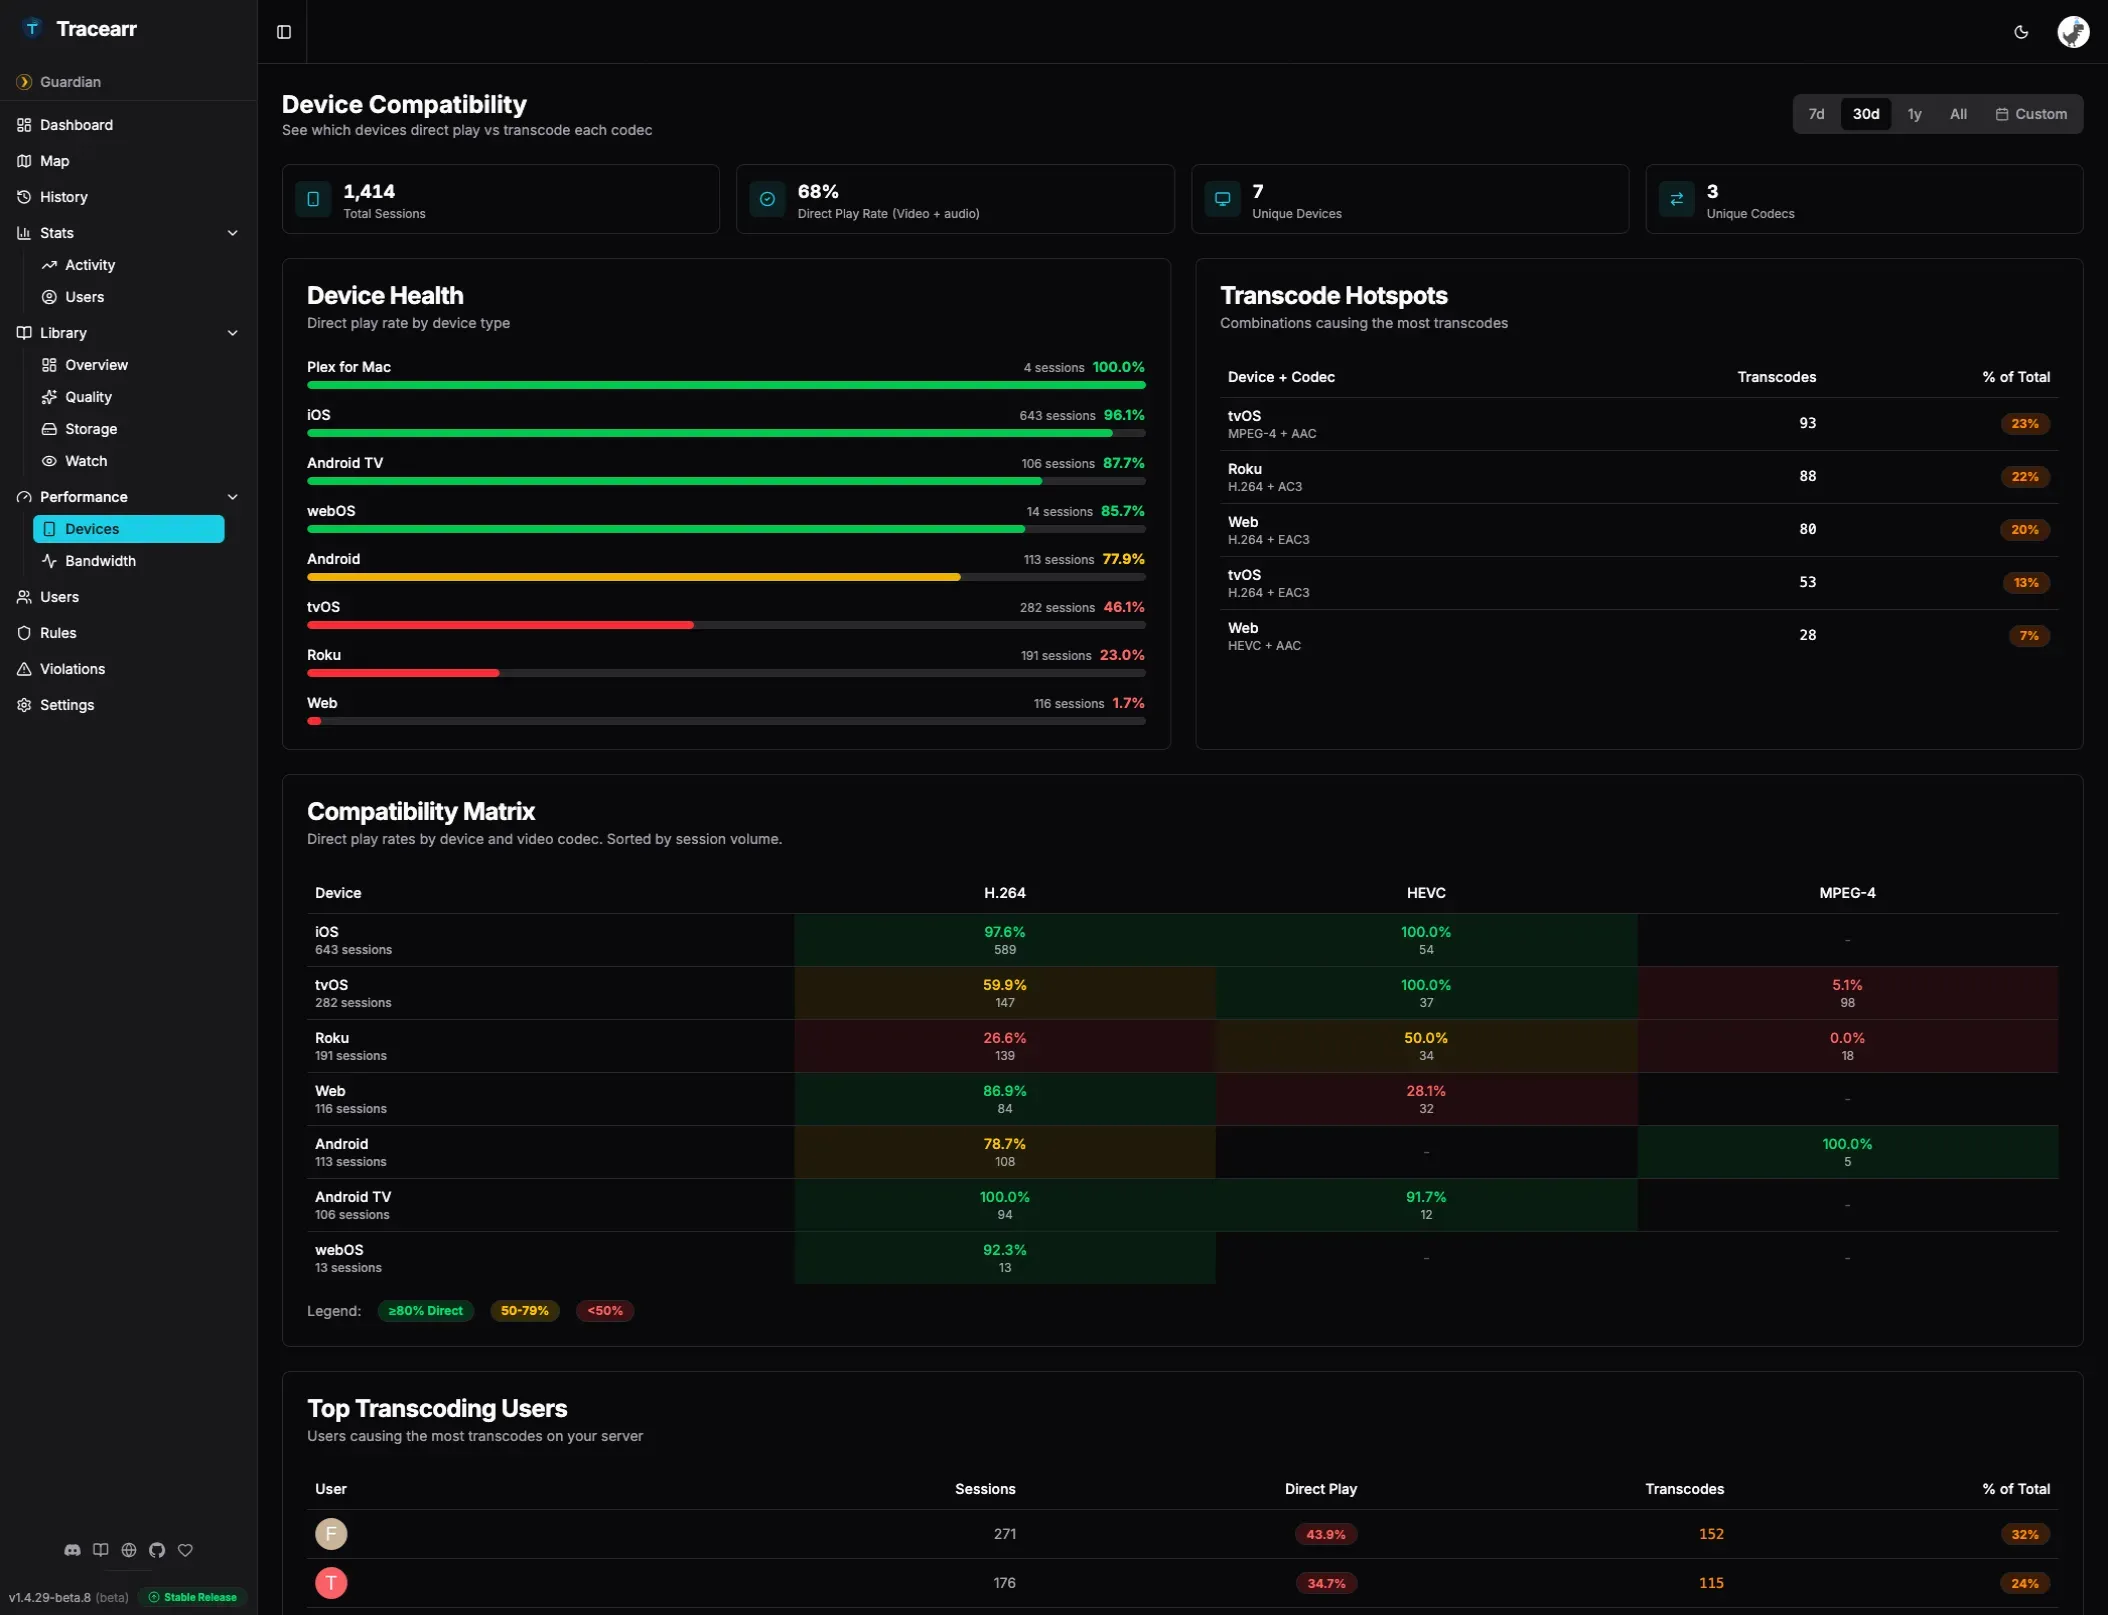This screenshot has height=1615, width=2108.
Task: Open the Guardian server selector
Action: [128, 82]
